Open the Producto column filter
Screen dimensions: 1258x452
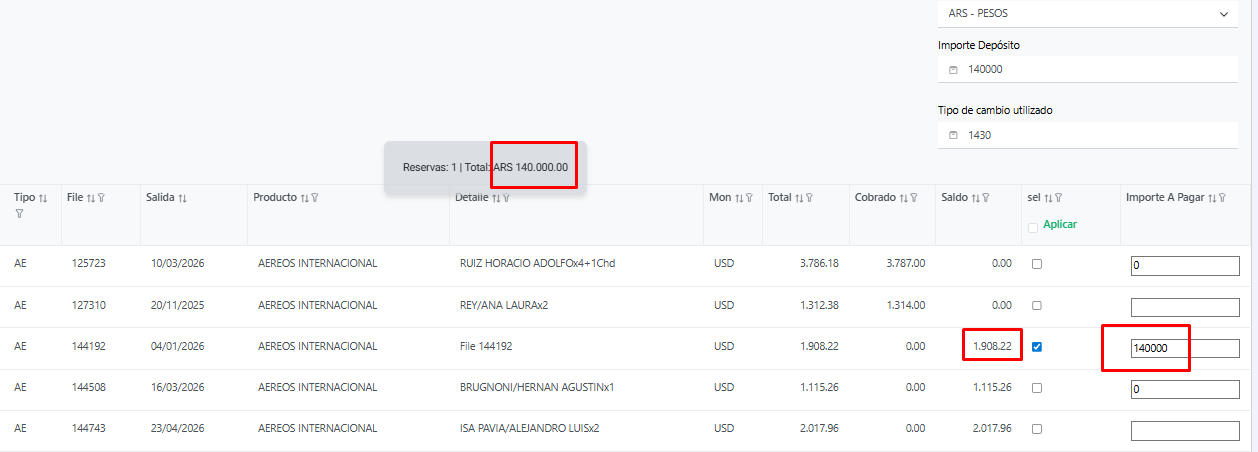coord(315,198)
